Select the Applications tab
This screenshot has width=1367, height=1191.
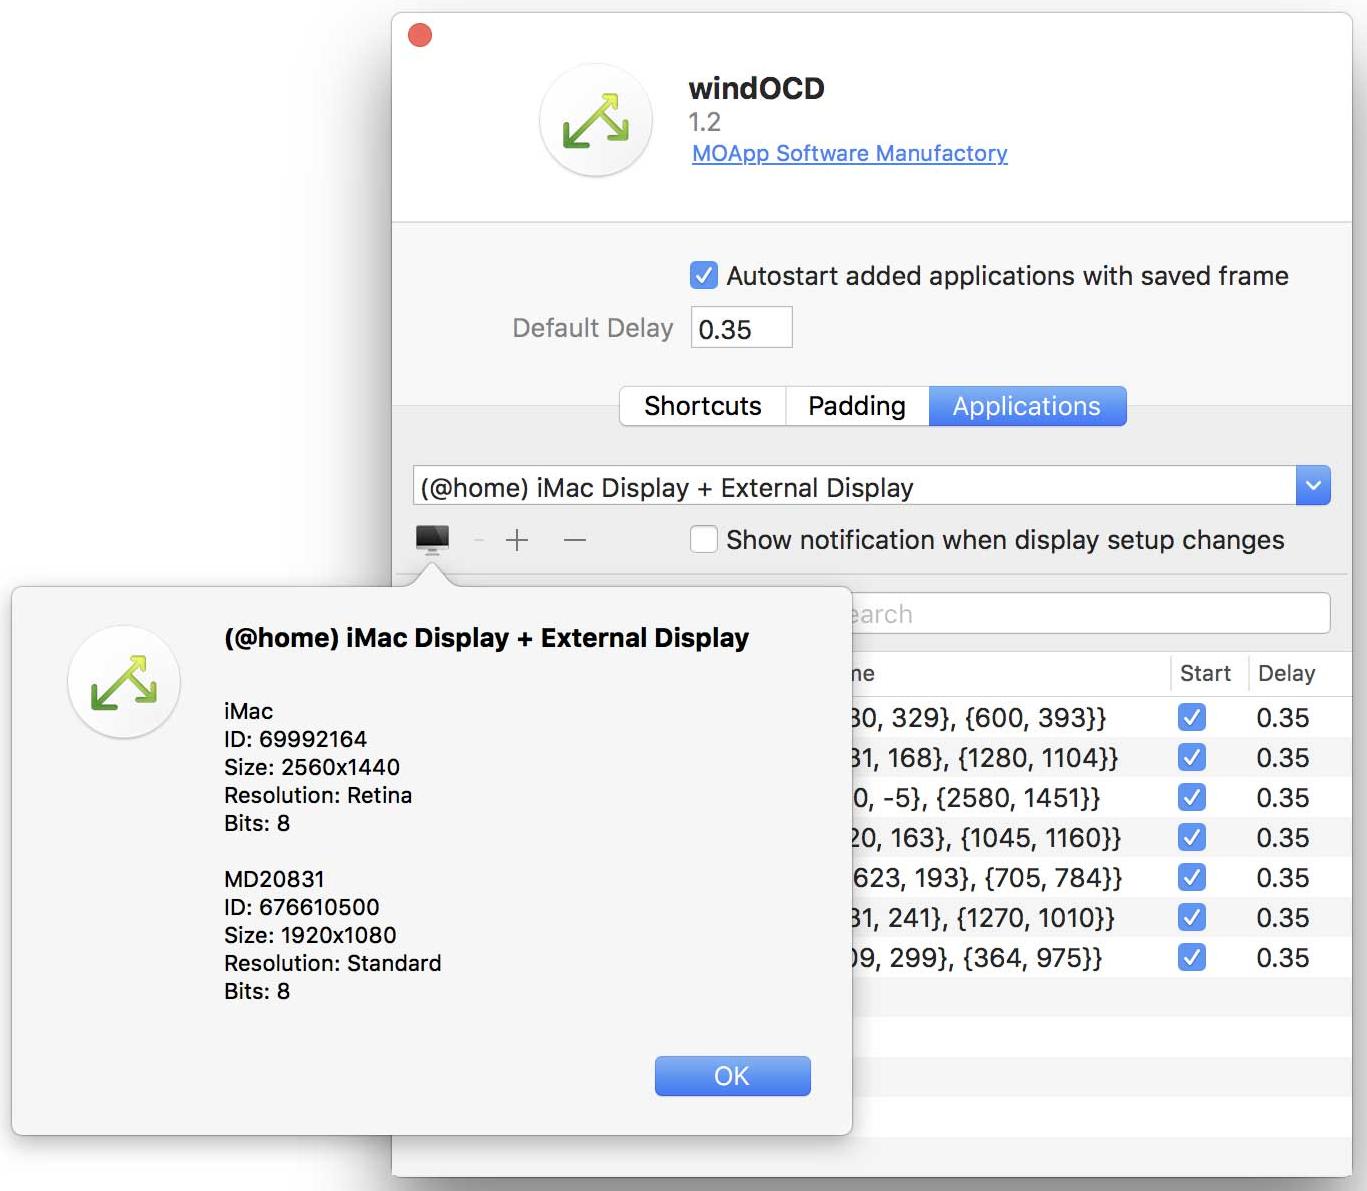tap(1027, 406)
